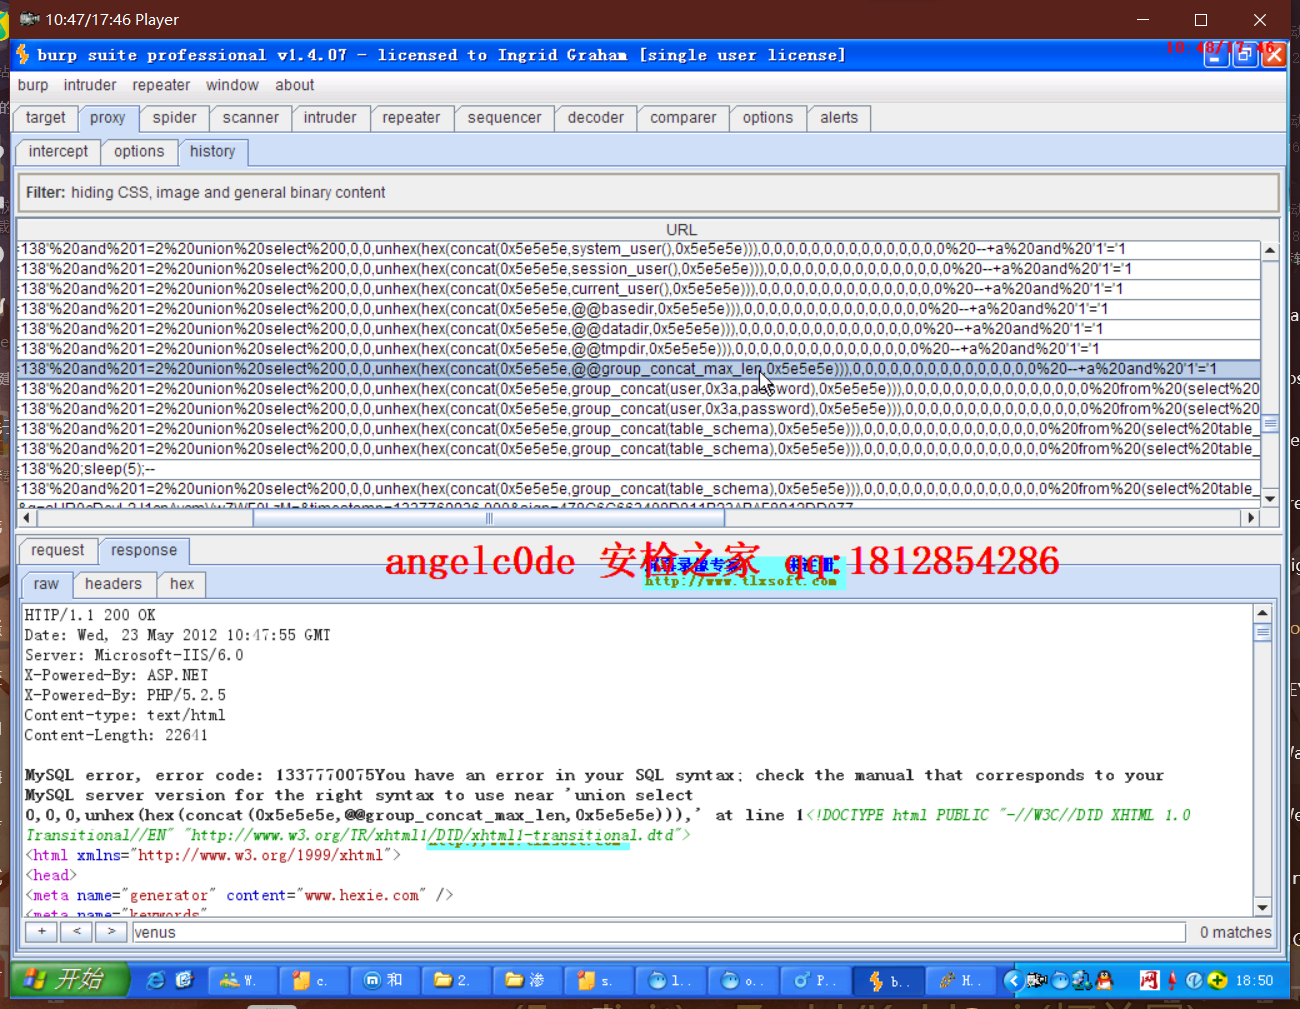
Task: Select history row containing system_user()
Action: [639, 249]
